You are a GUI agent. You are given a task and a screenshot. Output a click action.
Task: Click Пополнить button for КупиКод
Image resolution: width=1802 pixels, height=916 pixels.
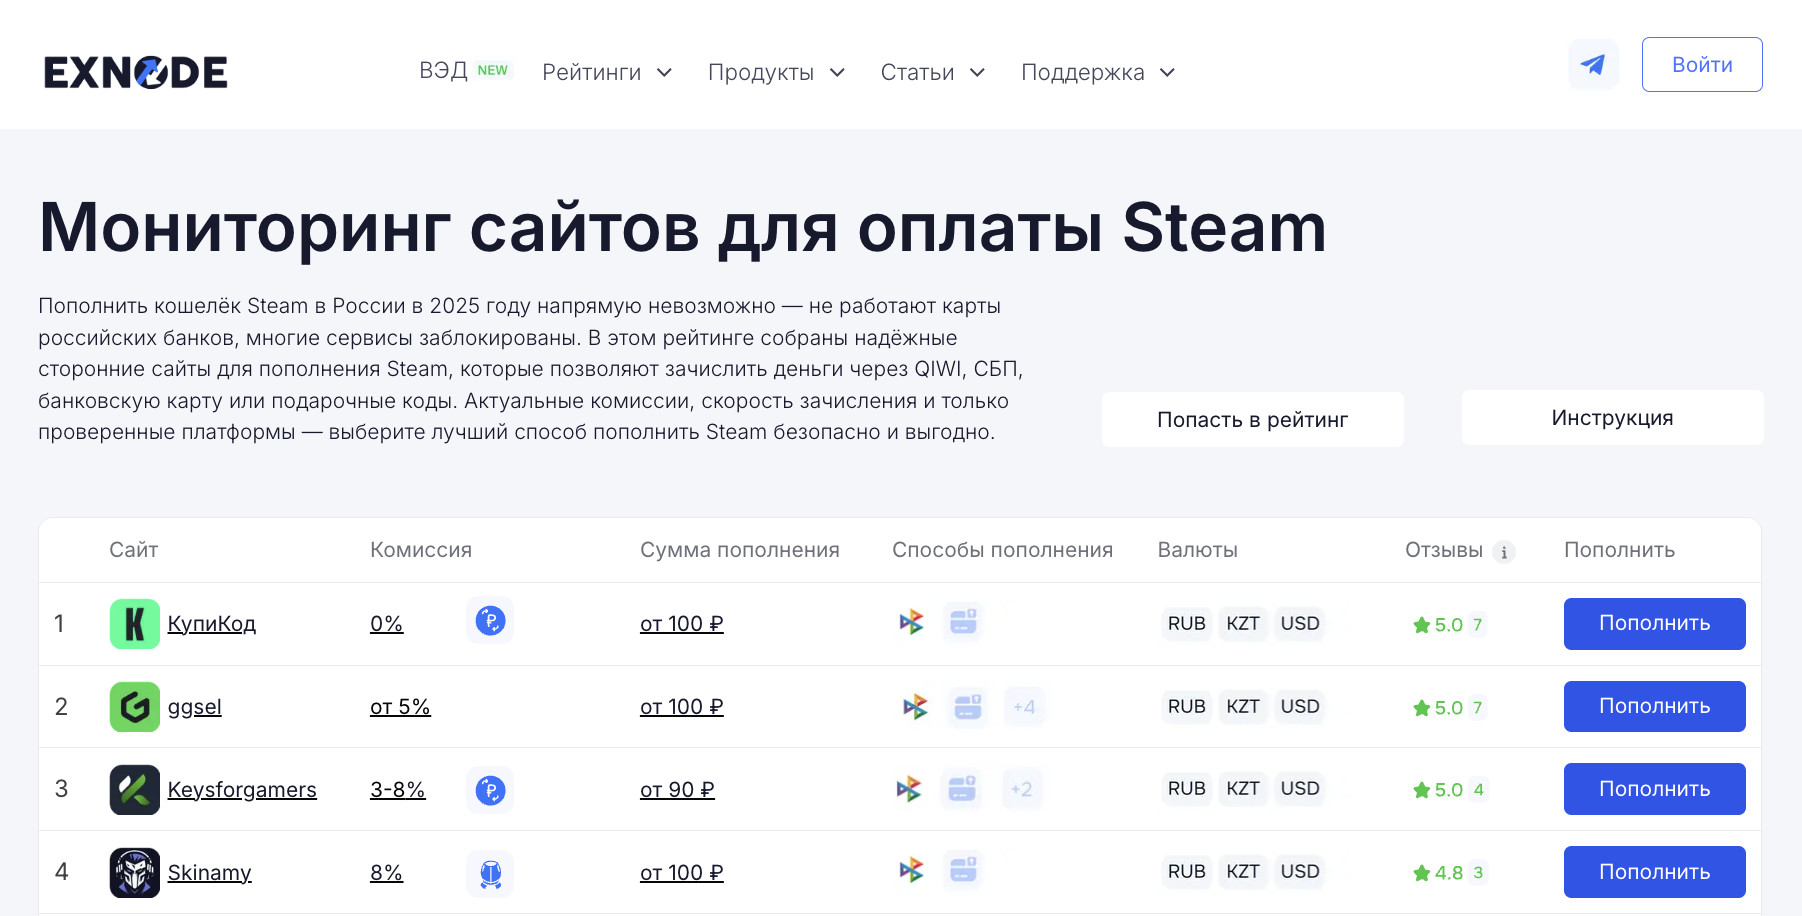[x=1655, y=624]
